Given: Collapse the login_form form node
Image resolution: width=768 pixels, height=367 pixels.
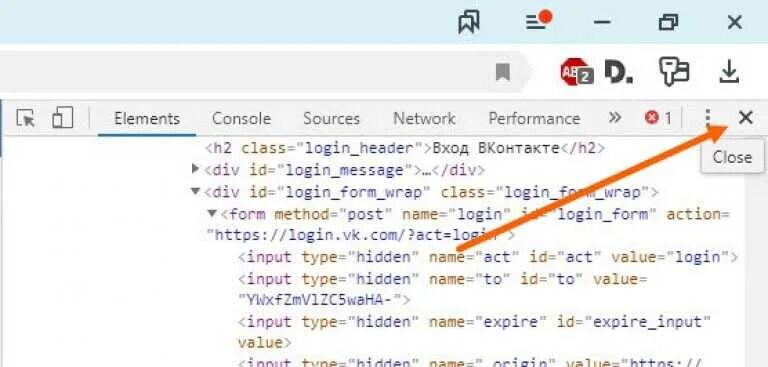Looking at the screenshot, I should coord(212,213).
